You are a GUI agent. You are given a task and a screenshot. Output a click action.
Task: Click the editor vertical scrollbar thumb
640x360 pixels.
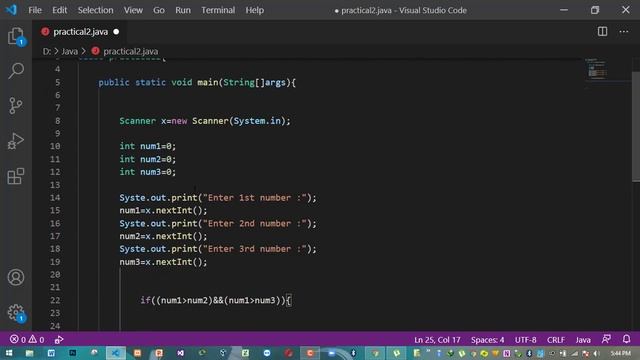(636, 127)
